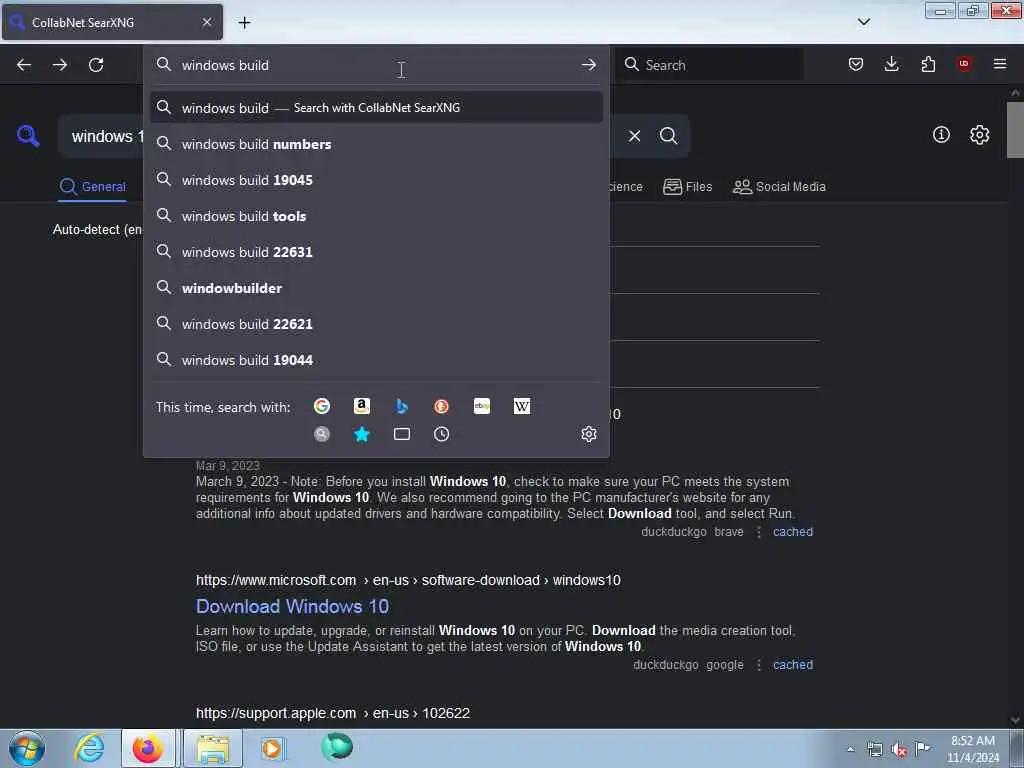Select the CollabNet SearXNG browser tab

coord(112,22)
